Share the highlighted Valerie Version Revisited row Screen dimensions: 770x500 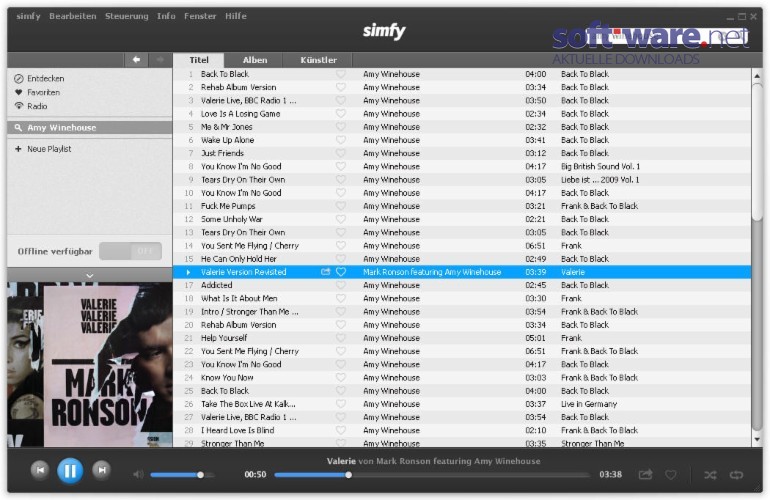click(325, 272)
